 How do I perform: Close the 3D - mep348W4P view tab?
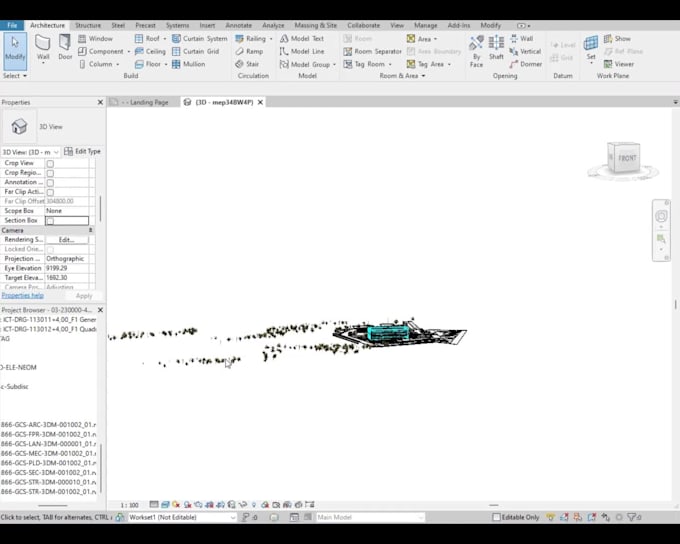coord(260,102)
